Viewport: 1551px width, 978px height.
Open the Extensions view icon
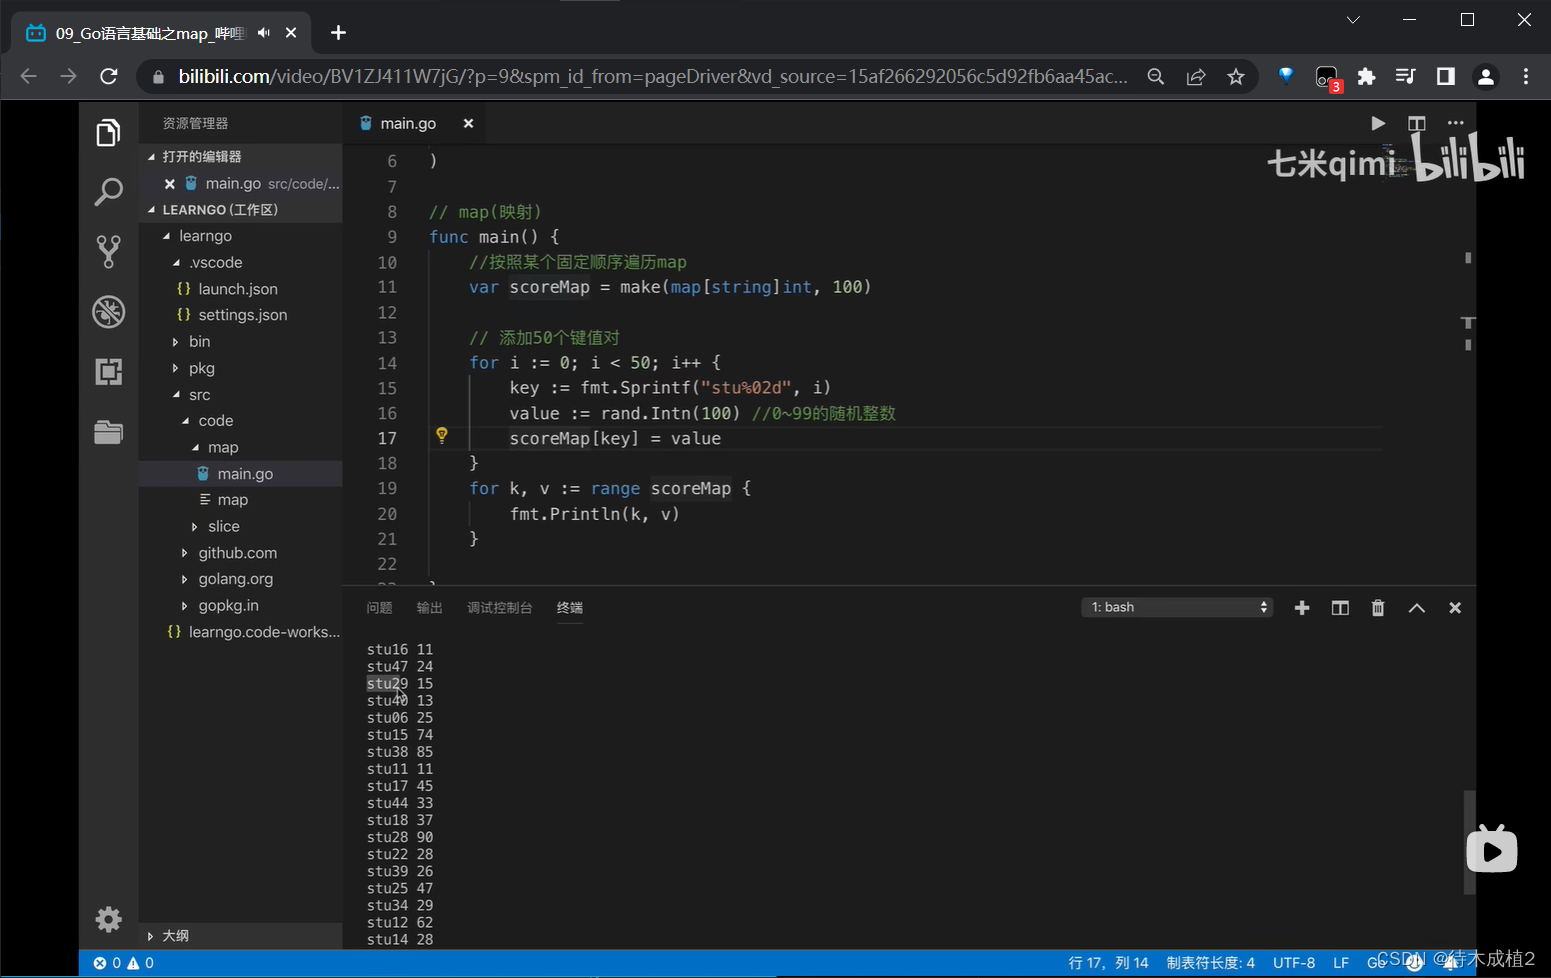pyautogui.click(x=108, y=372)
